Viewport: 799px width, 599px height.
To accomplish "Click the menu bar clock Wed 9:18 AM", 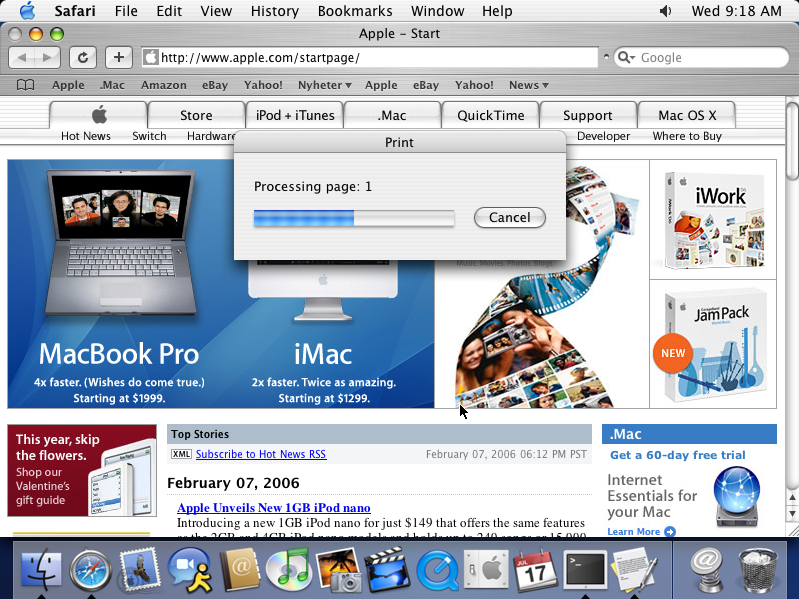I will (x=736, y=11).
